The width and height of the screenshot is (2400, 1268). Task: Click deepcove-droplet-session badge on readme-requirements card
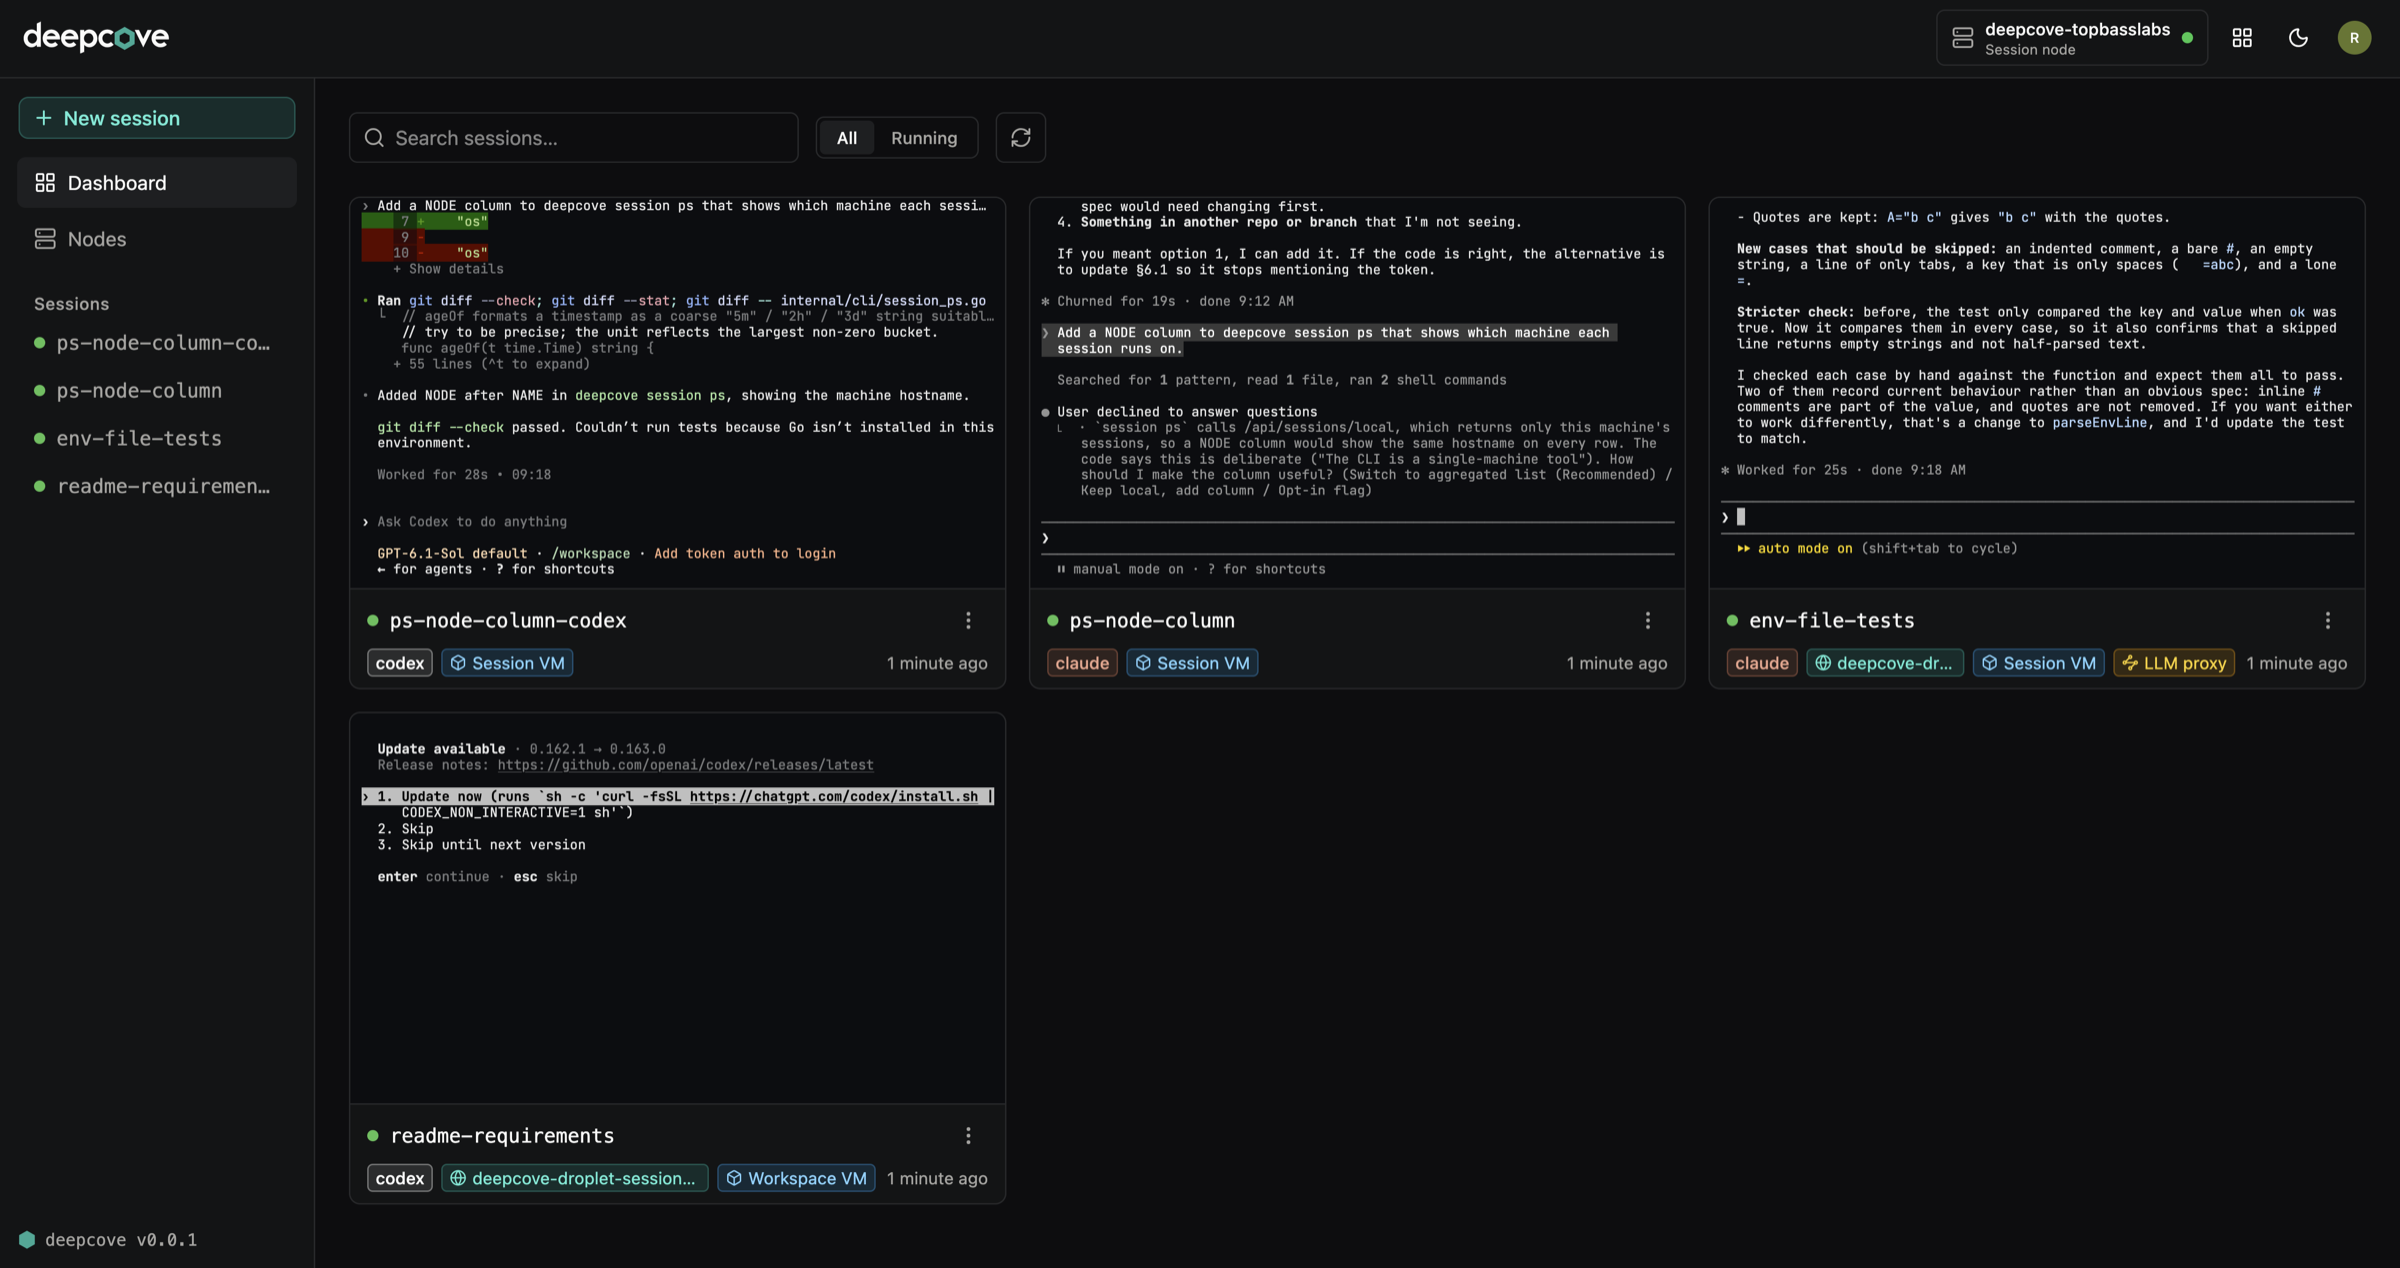(x=574, y=1177)
